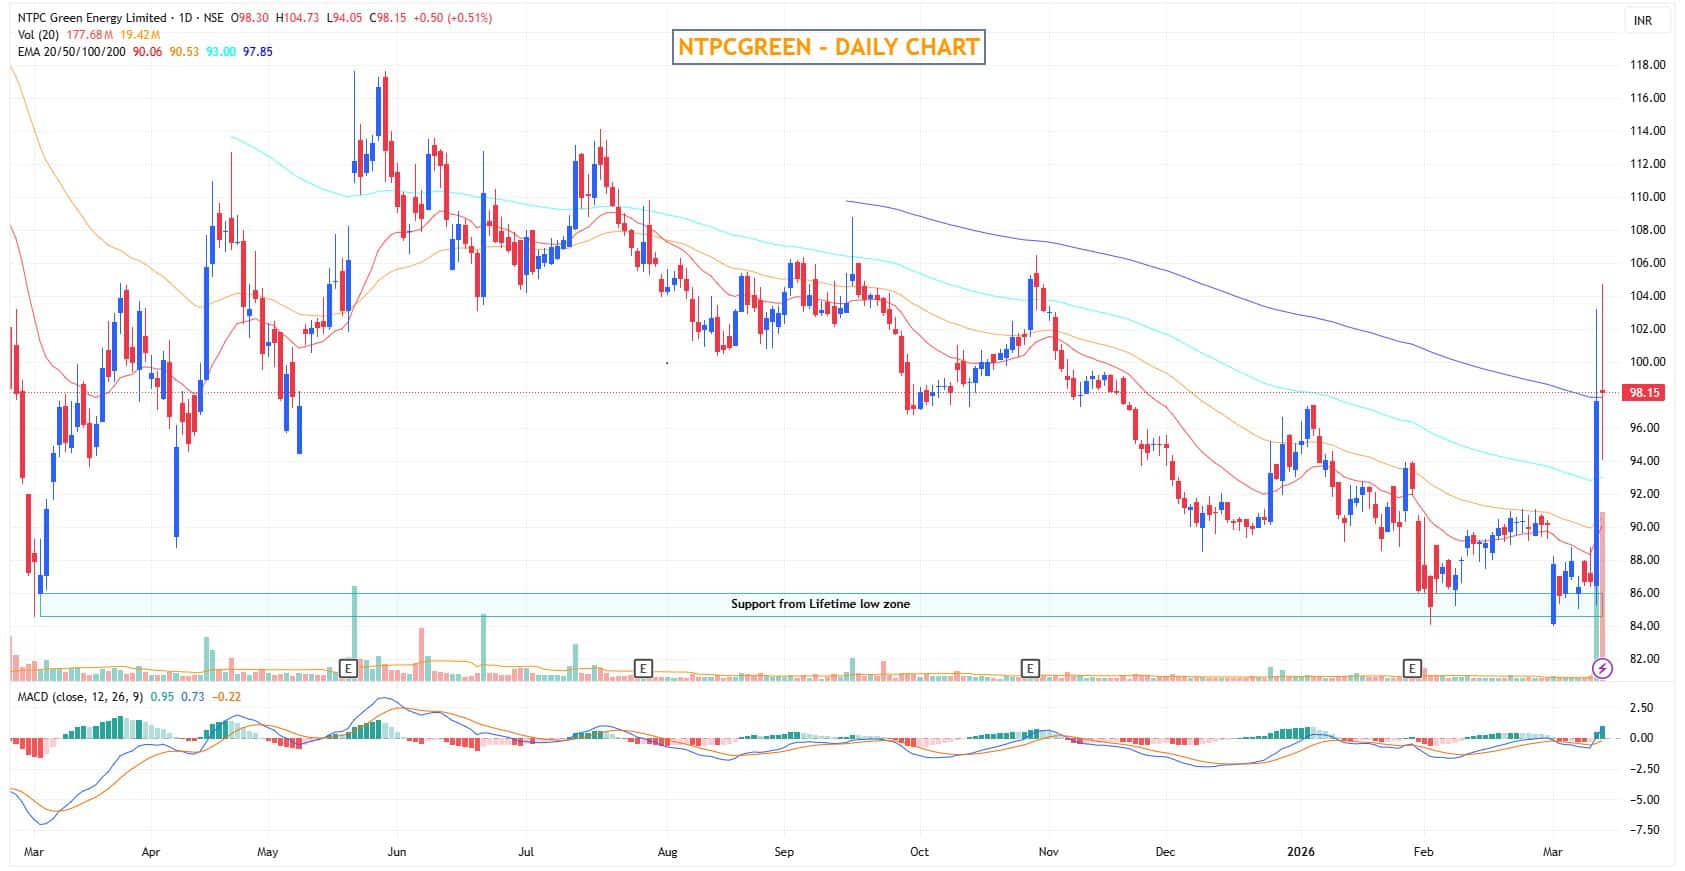The height and width of the screenshot is (871, 1685).
Task: Click the 118.00 price axis label
Action: coord(1647,65)
